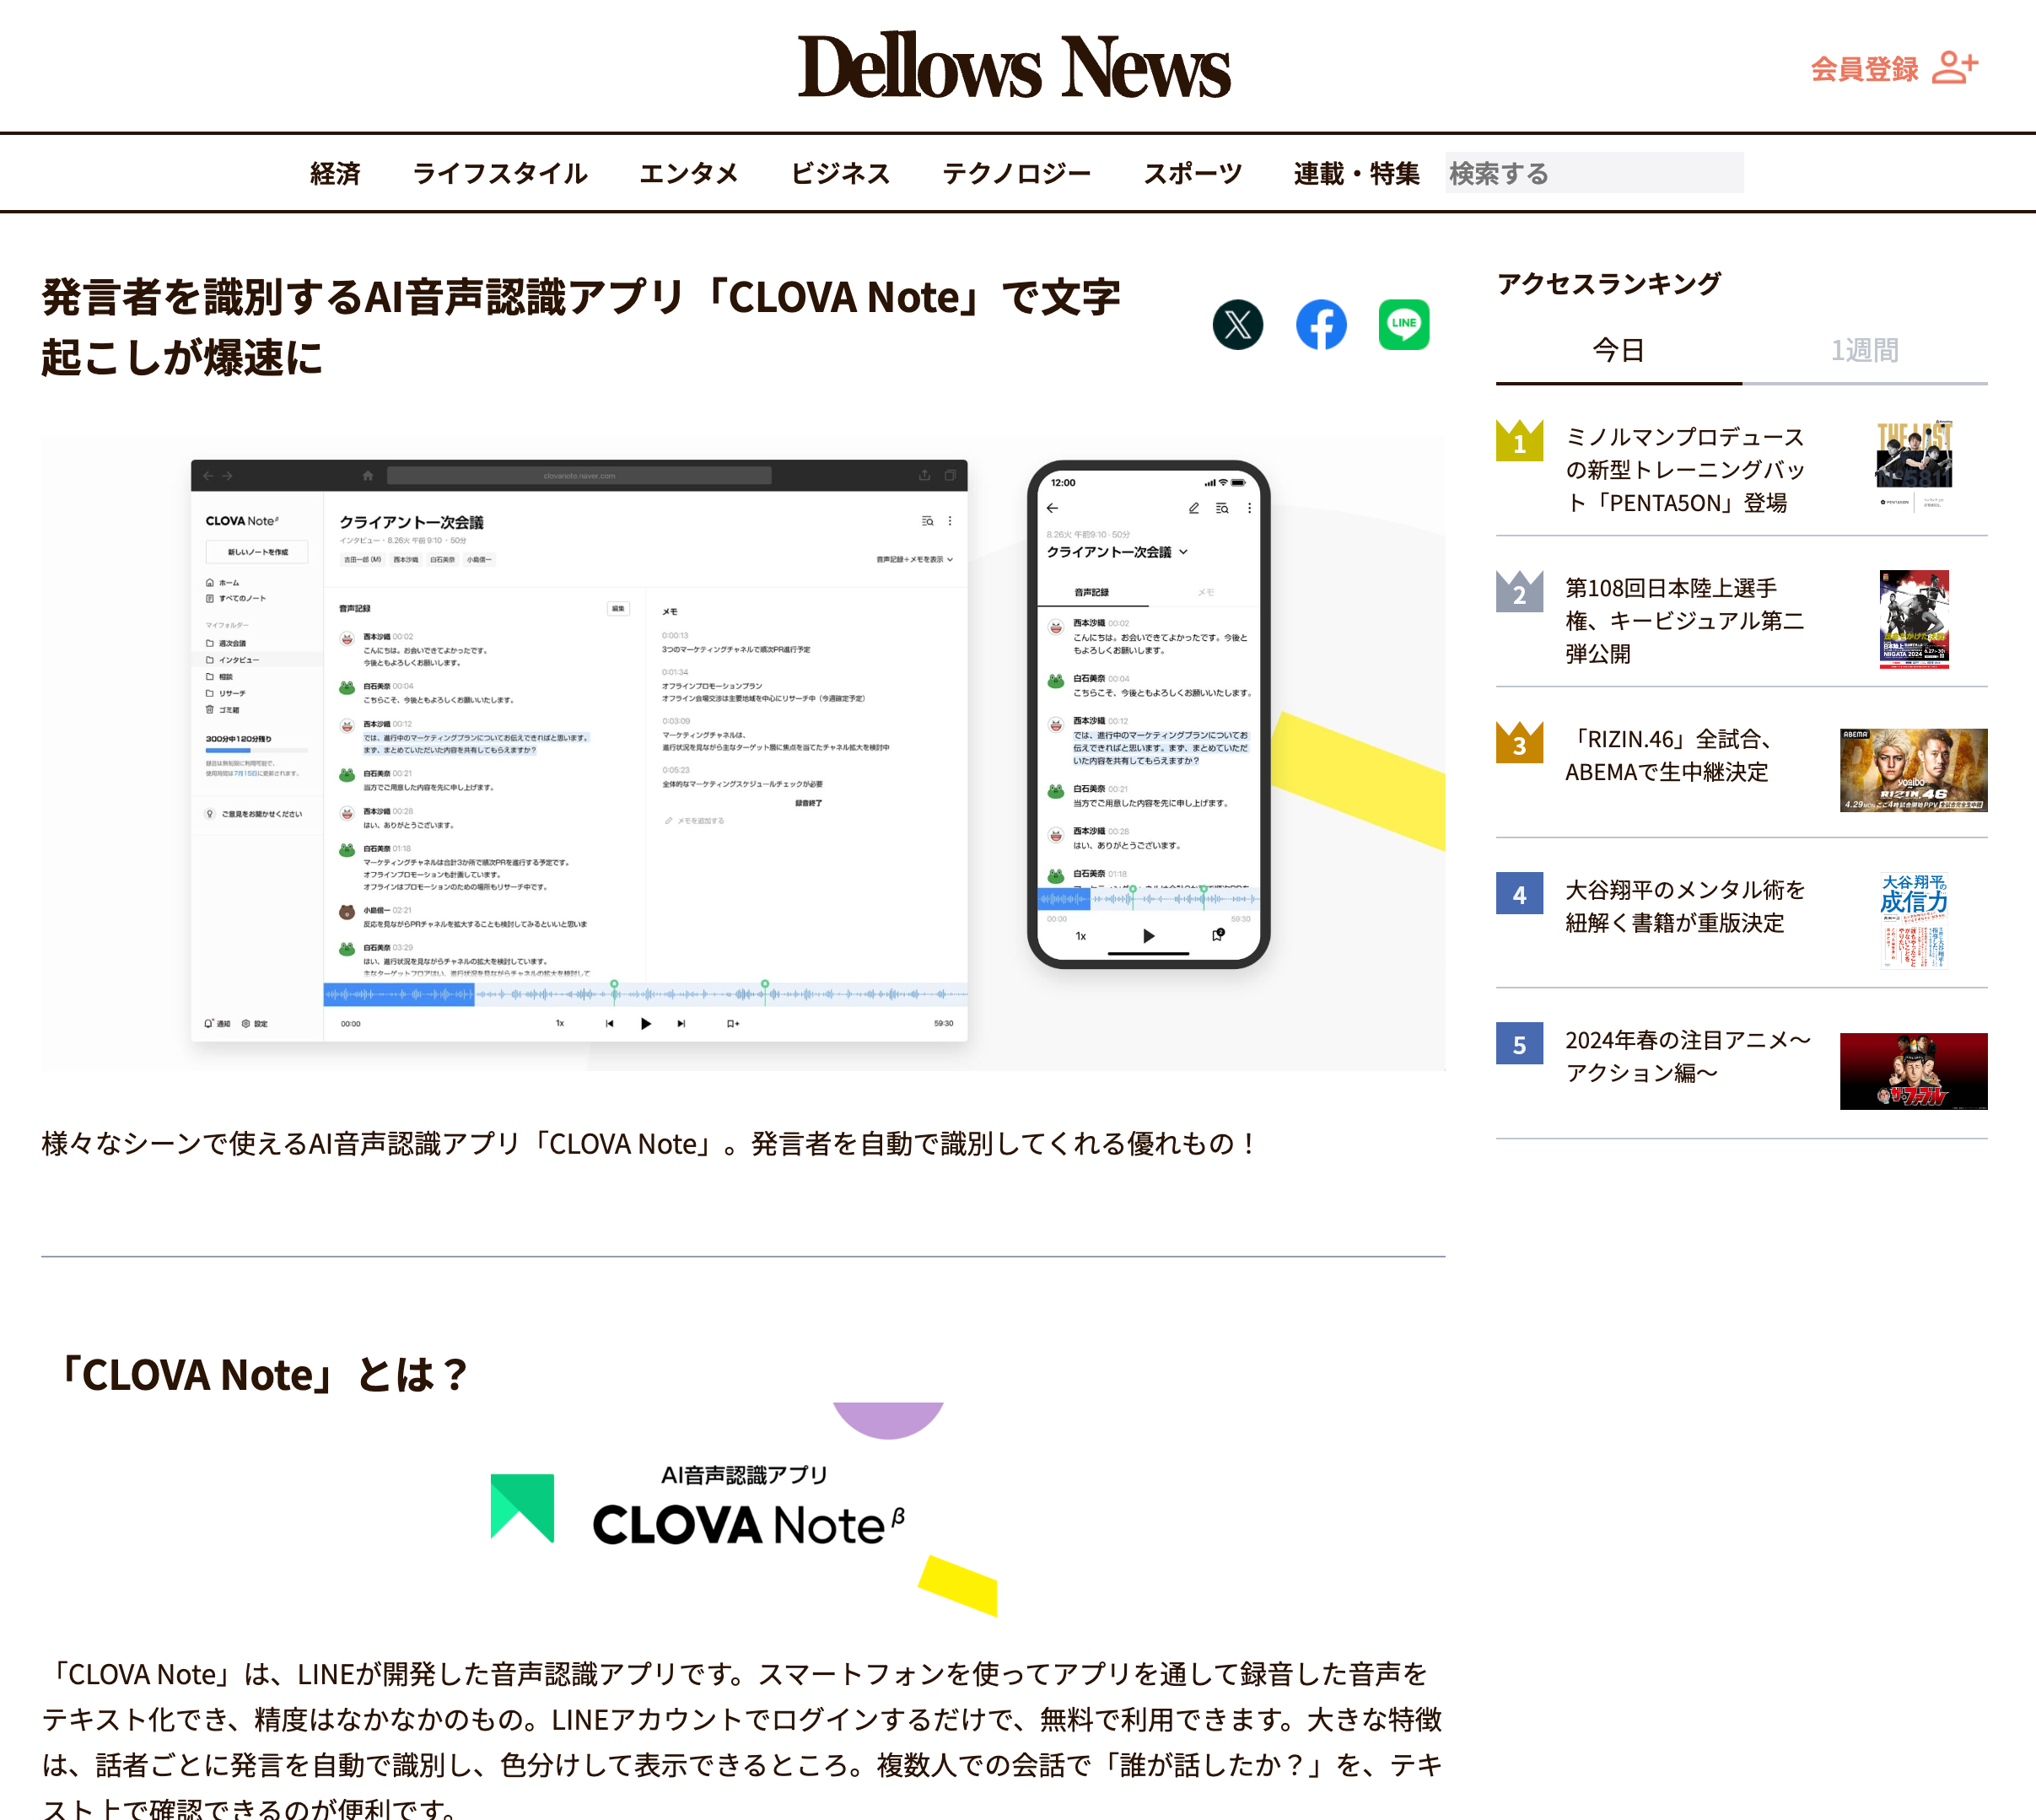Click the rank 4 number badge
2036x1820 pixels.
pos(1519,894)
